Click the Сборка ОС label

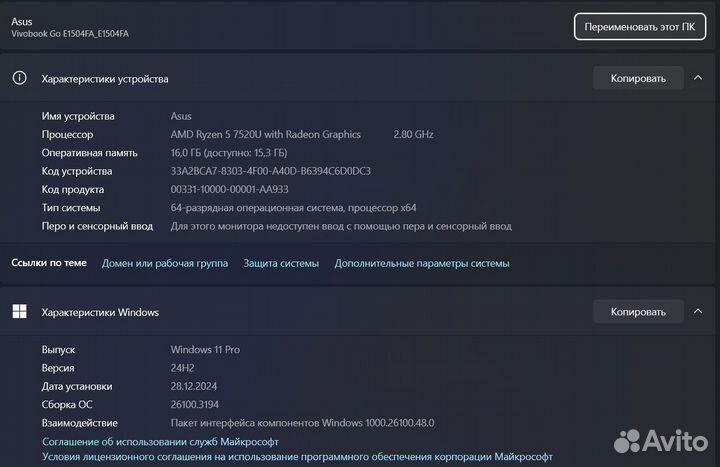pos(67,405)
